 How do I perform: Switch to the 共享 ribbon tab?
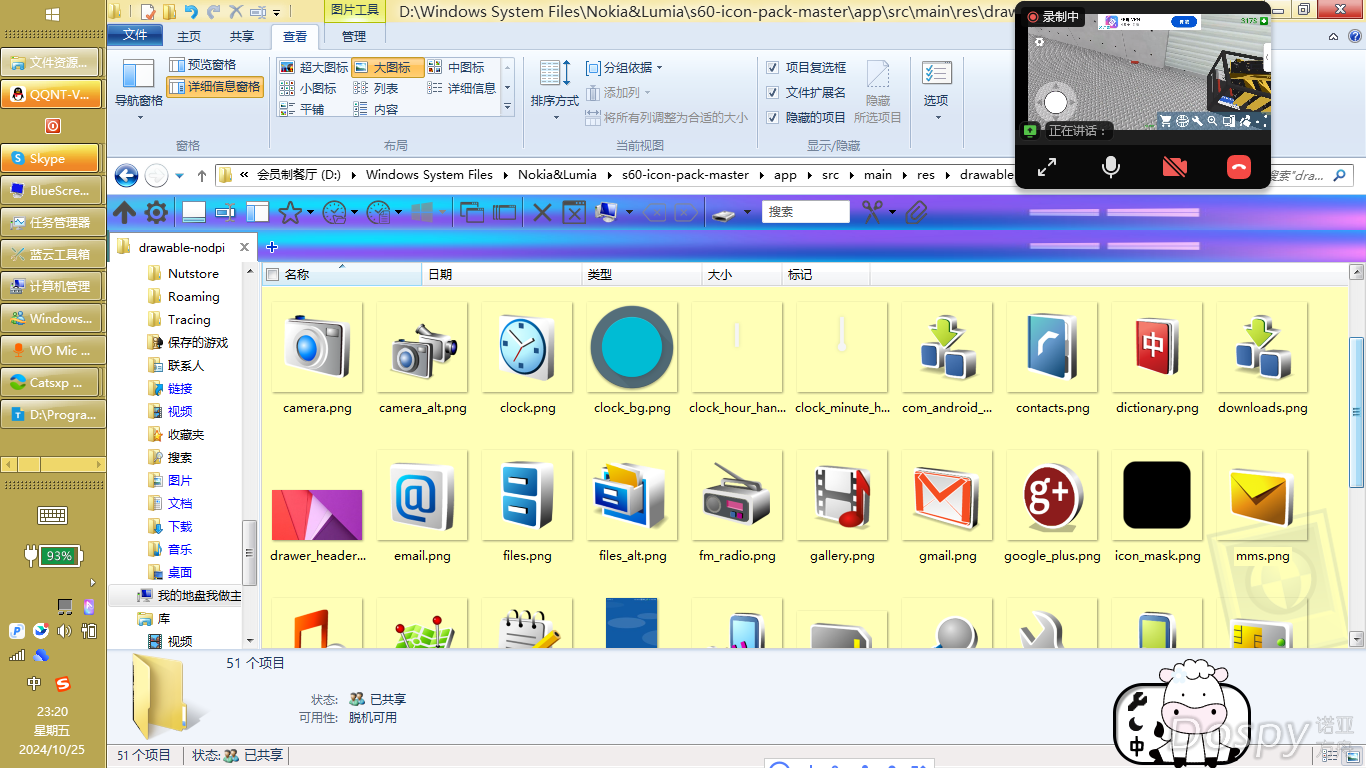tap(242, 36)
